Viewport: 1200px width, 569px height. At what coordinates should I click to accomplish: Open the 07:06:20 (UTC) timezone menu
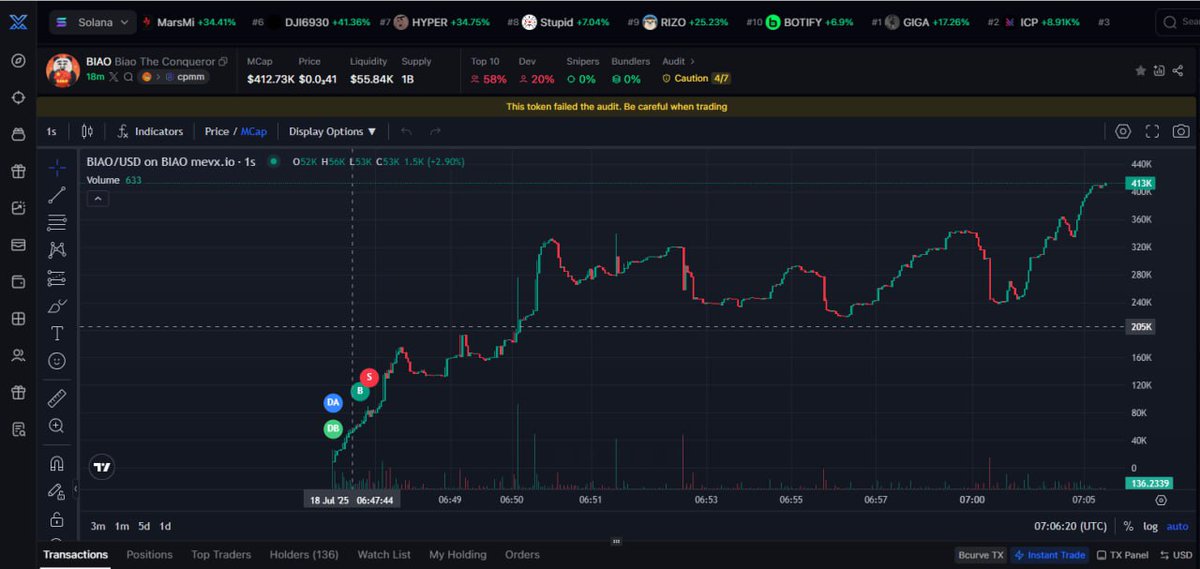[x=1070, y=526]
